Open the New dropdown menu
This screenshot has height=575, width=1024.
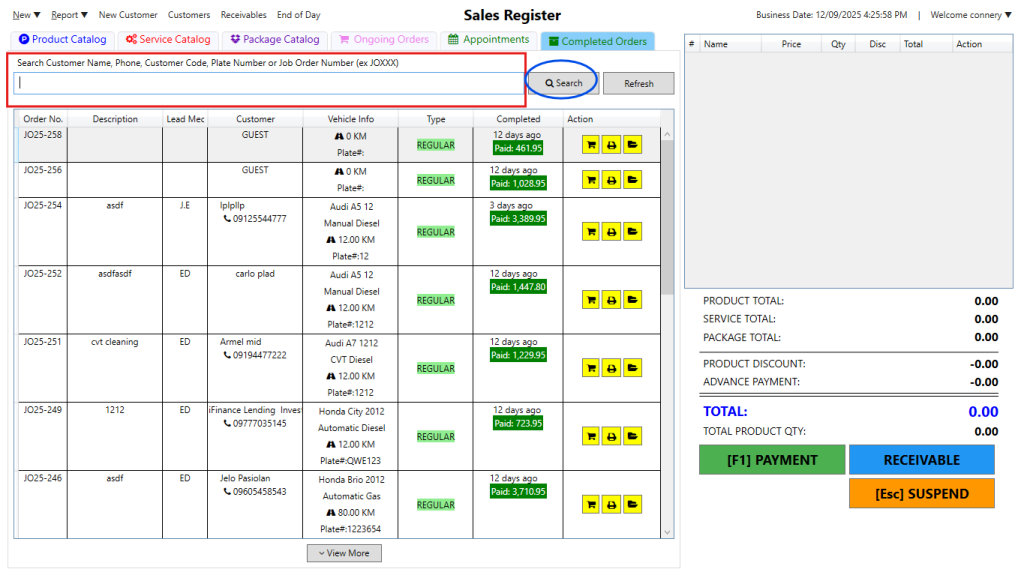(x=26, y=15)
